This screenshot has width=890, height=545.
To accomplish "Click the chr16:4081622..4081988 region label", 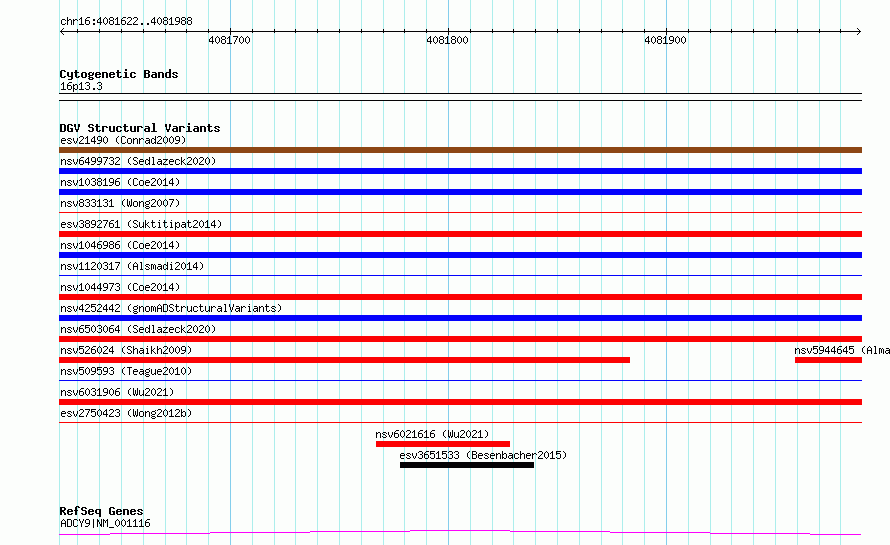I will pyautogui.click(x=126, y=21).
